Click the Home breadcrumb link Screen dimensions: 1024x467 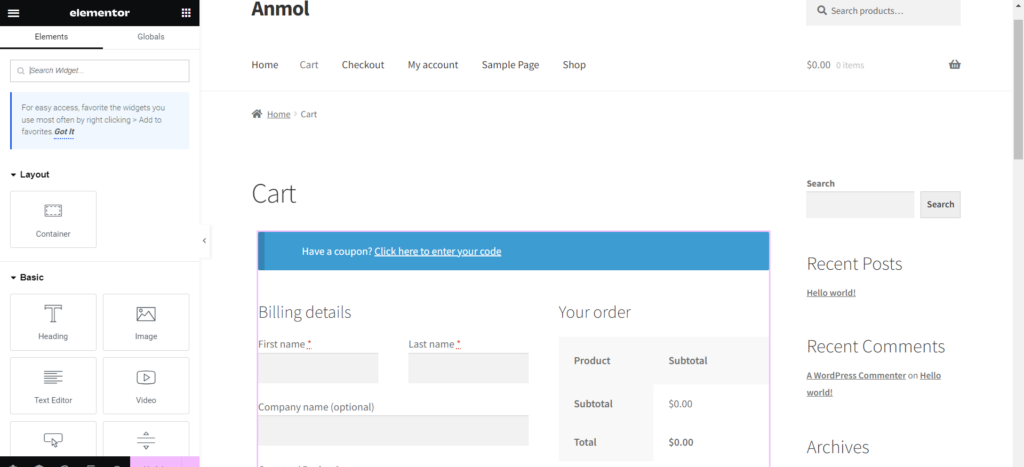click(x=278, y=114)
